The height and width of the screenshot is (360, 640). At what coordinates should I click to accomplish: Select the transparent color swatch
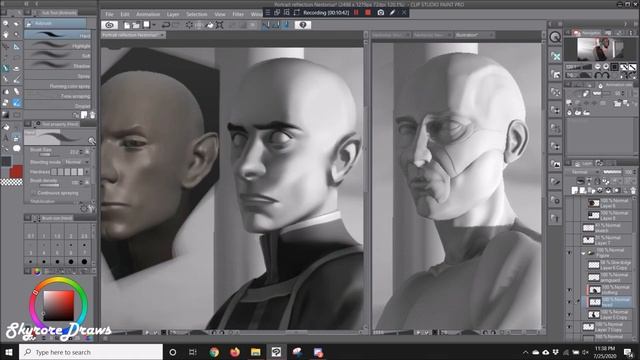11,182
